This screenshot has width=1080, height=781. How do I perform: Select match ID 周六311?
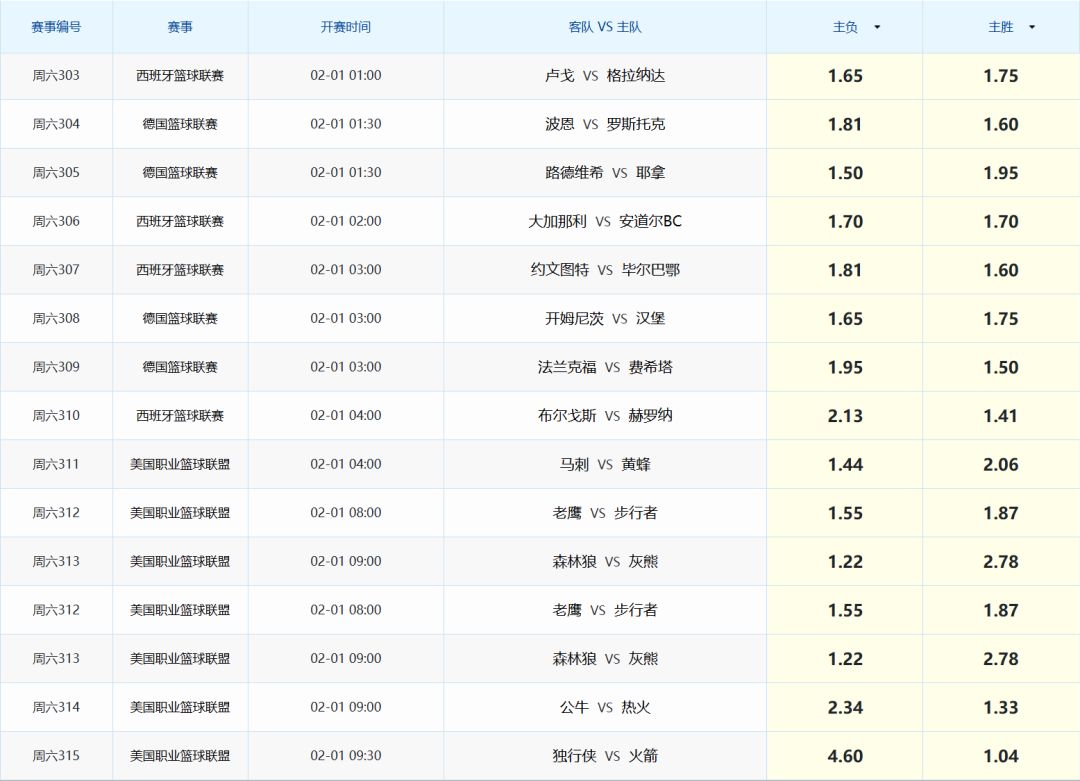(56, 464)
